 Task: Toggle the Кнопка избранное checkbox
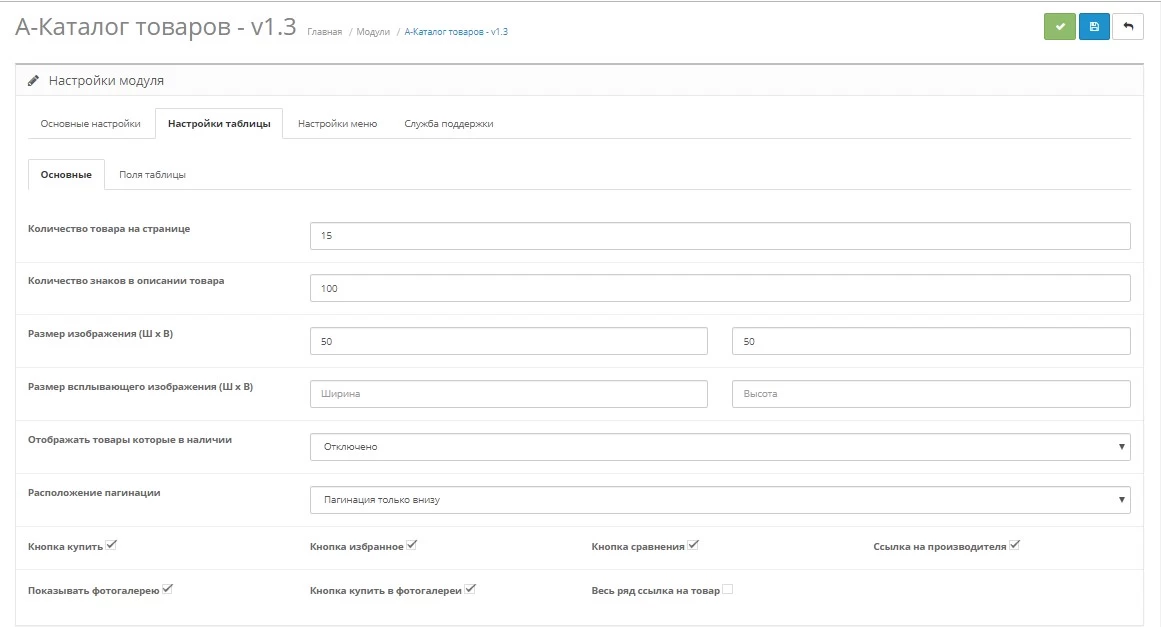[x=412, y=545]
